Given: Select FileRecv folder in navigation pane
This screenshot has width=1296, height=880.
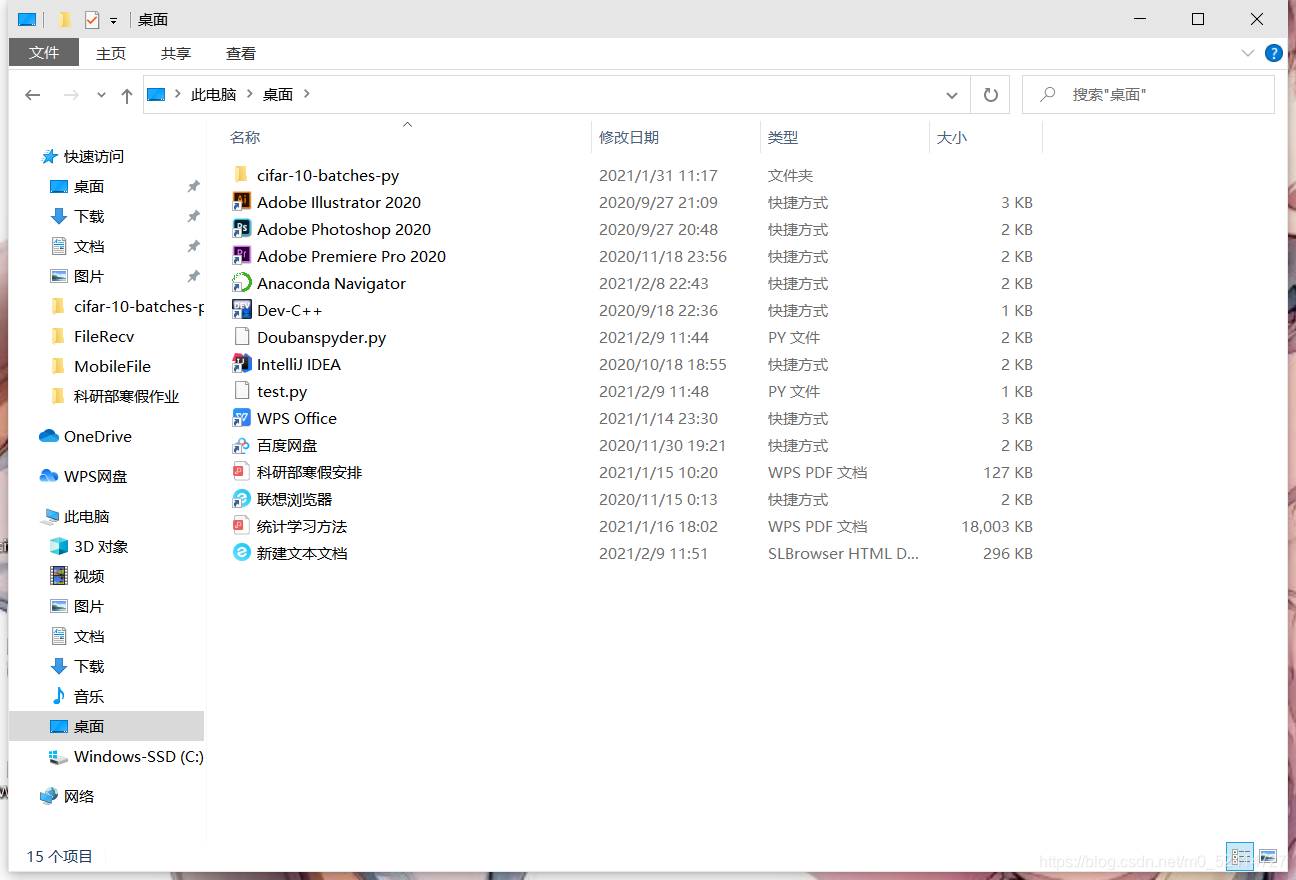Looking at the screenshot, I should [x=104, y=336].
